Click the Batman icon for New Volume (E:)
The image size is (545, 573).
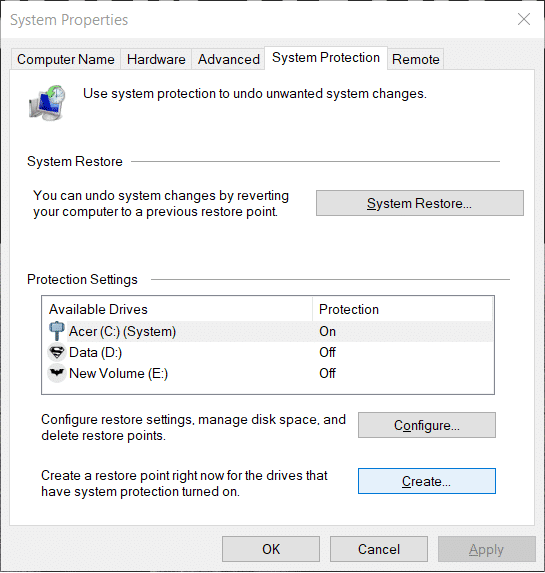pyautogui.click(x=57, y=373)
